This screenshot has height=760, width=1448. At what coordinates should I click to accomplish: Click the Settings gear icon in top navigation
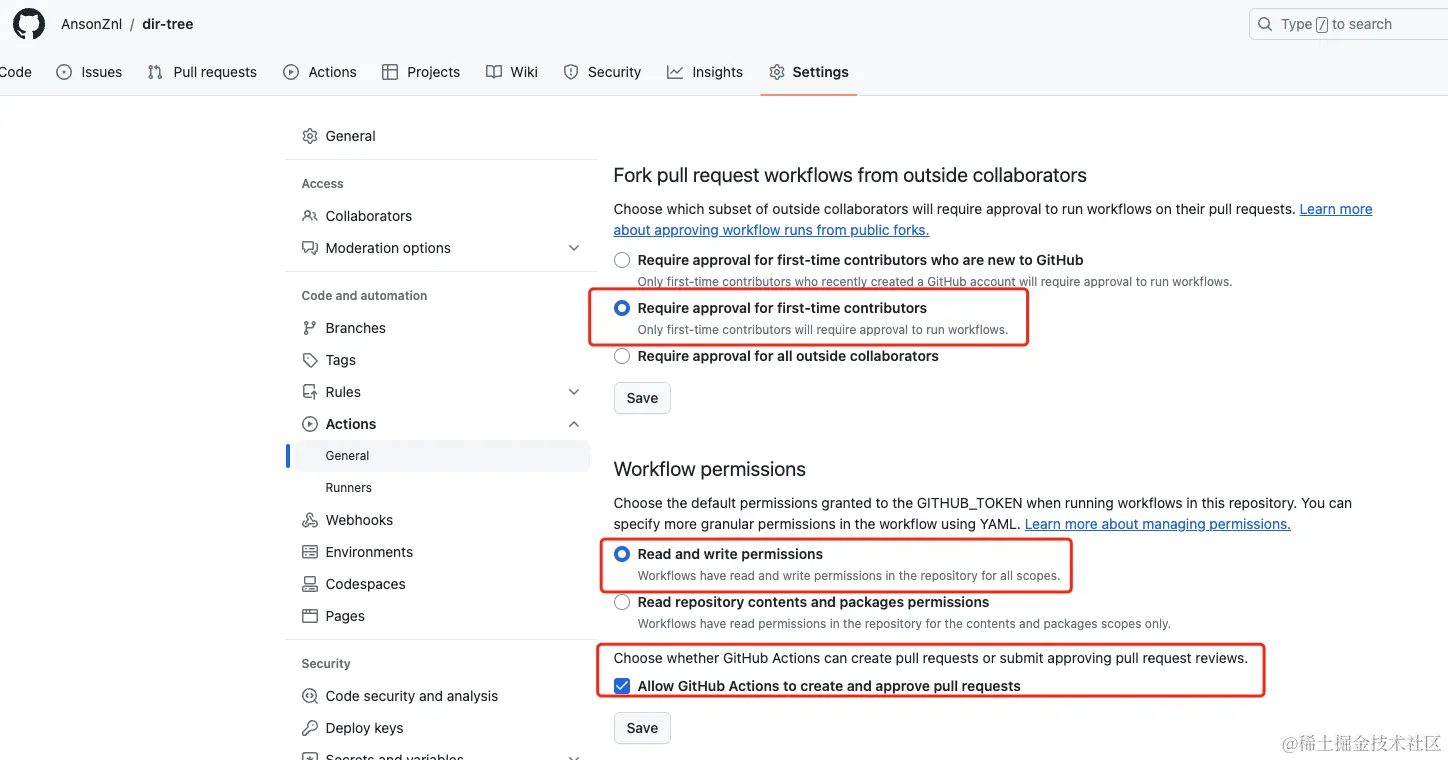pos(777,72)
